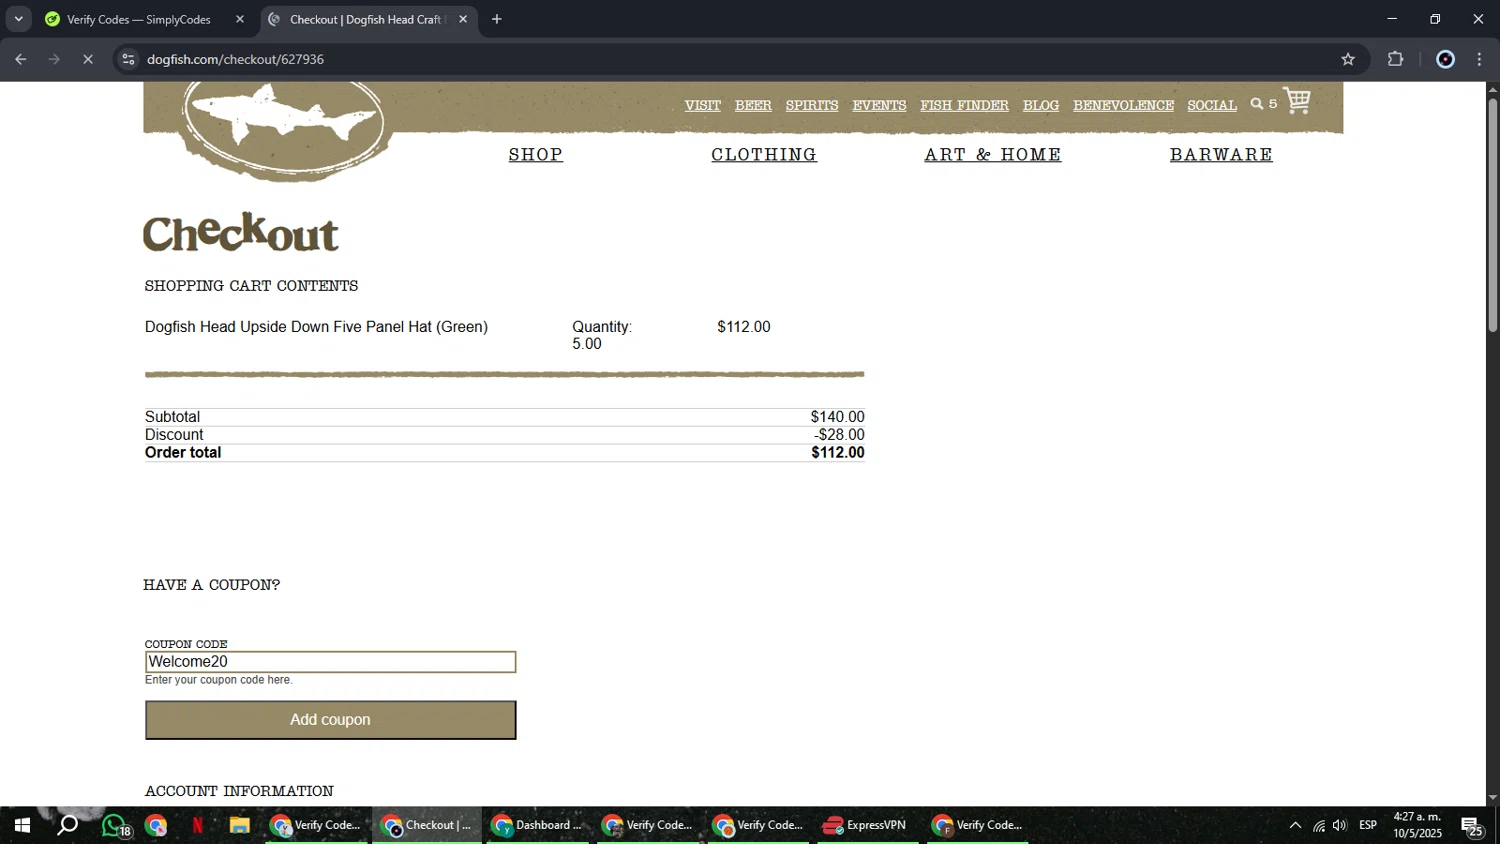This screenshot has height=844, width=1500.
Task: Open the VISIT menu link
Action: pos(702,105)
